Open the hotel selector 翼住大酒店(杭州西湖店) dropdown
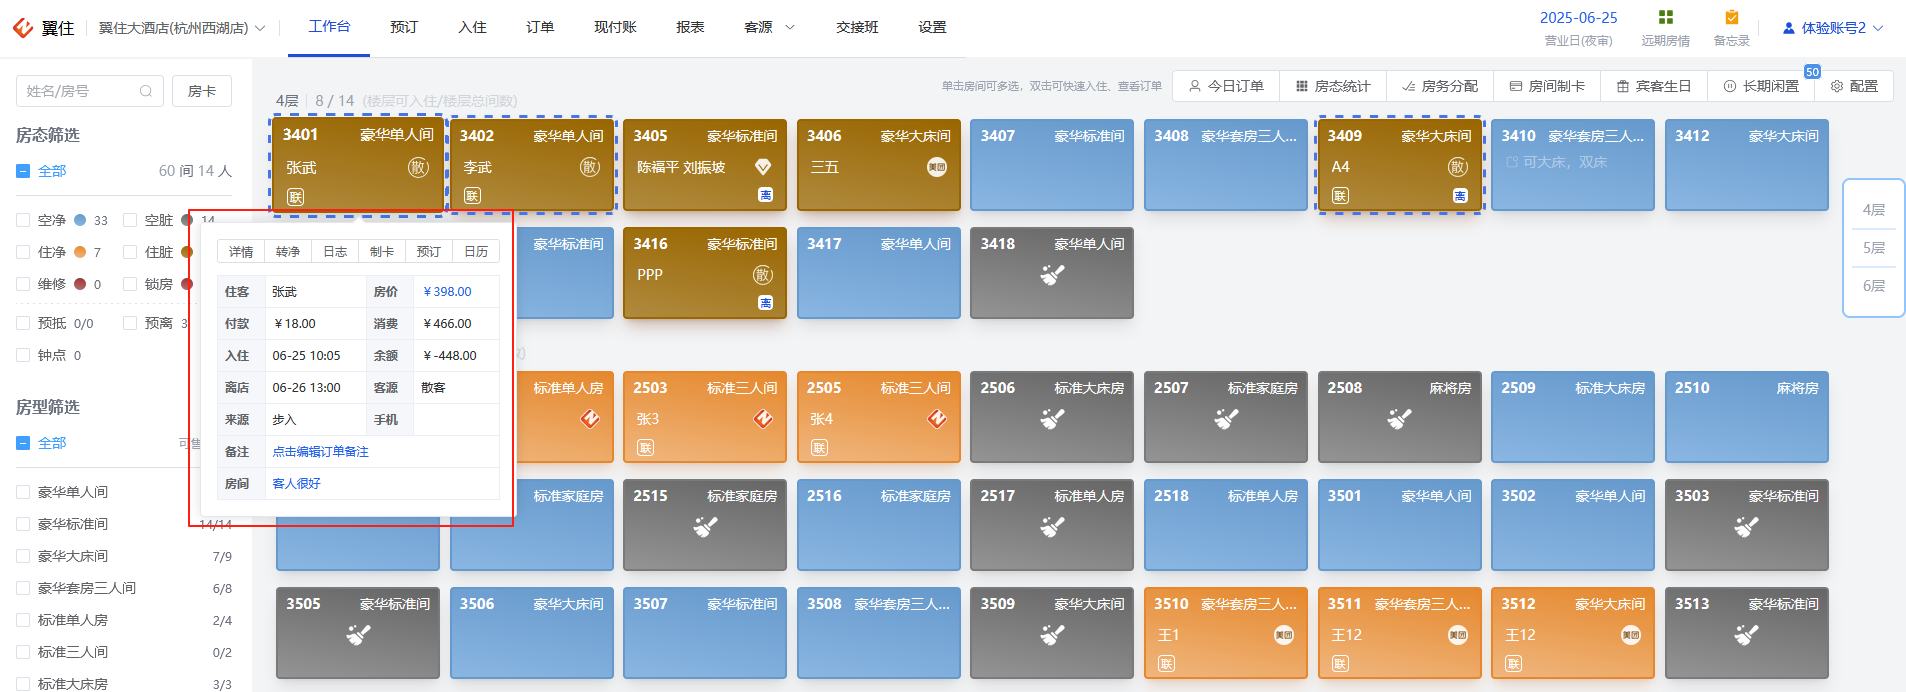 (x=182, y=28)
